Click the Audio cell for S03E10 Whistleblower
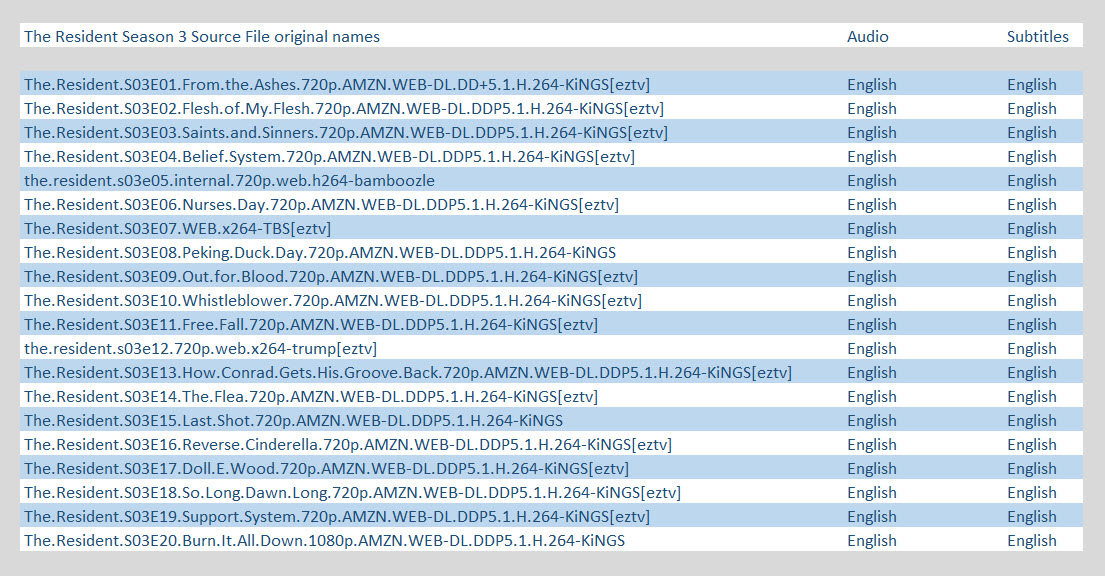Screen dimensions: 1105x576 click(872, 300)
